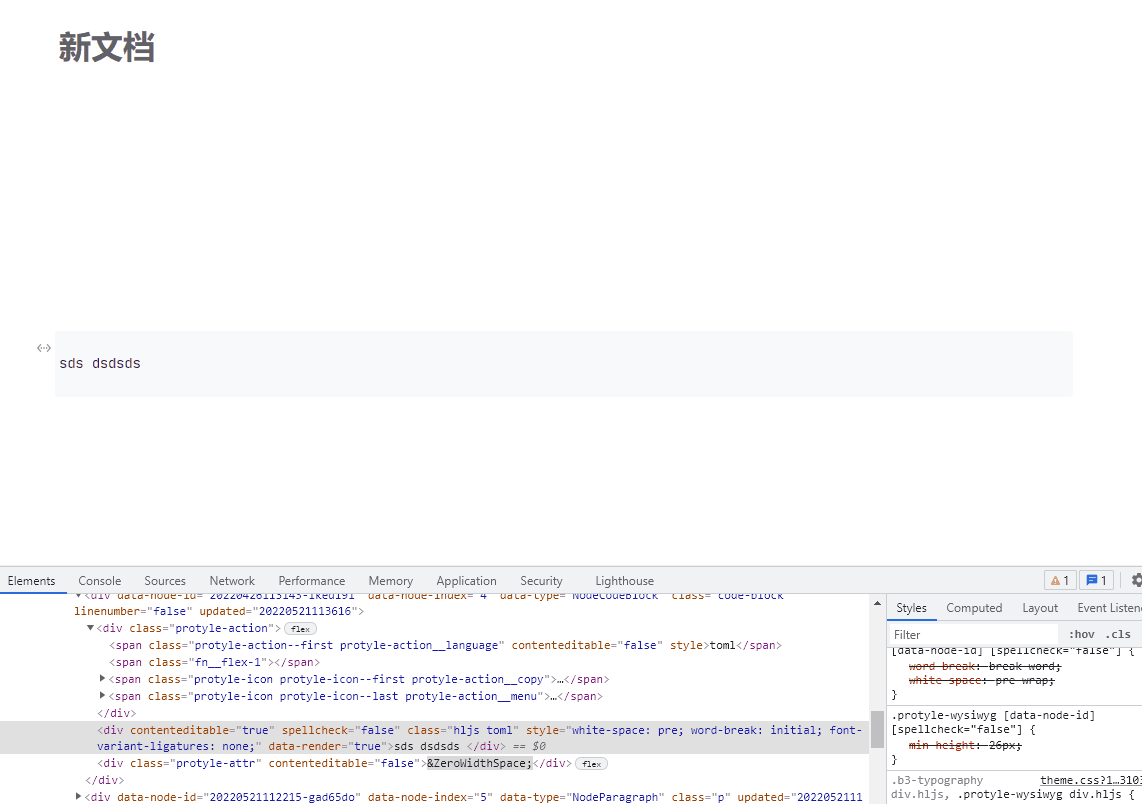Open the Lighthouse panel
This screenshot has width=1142, height=804.
pyautogui.click(x=624, y=580)
